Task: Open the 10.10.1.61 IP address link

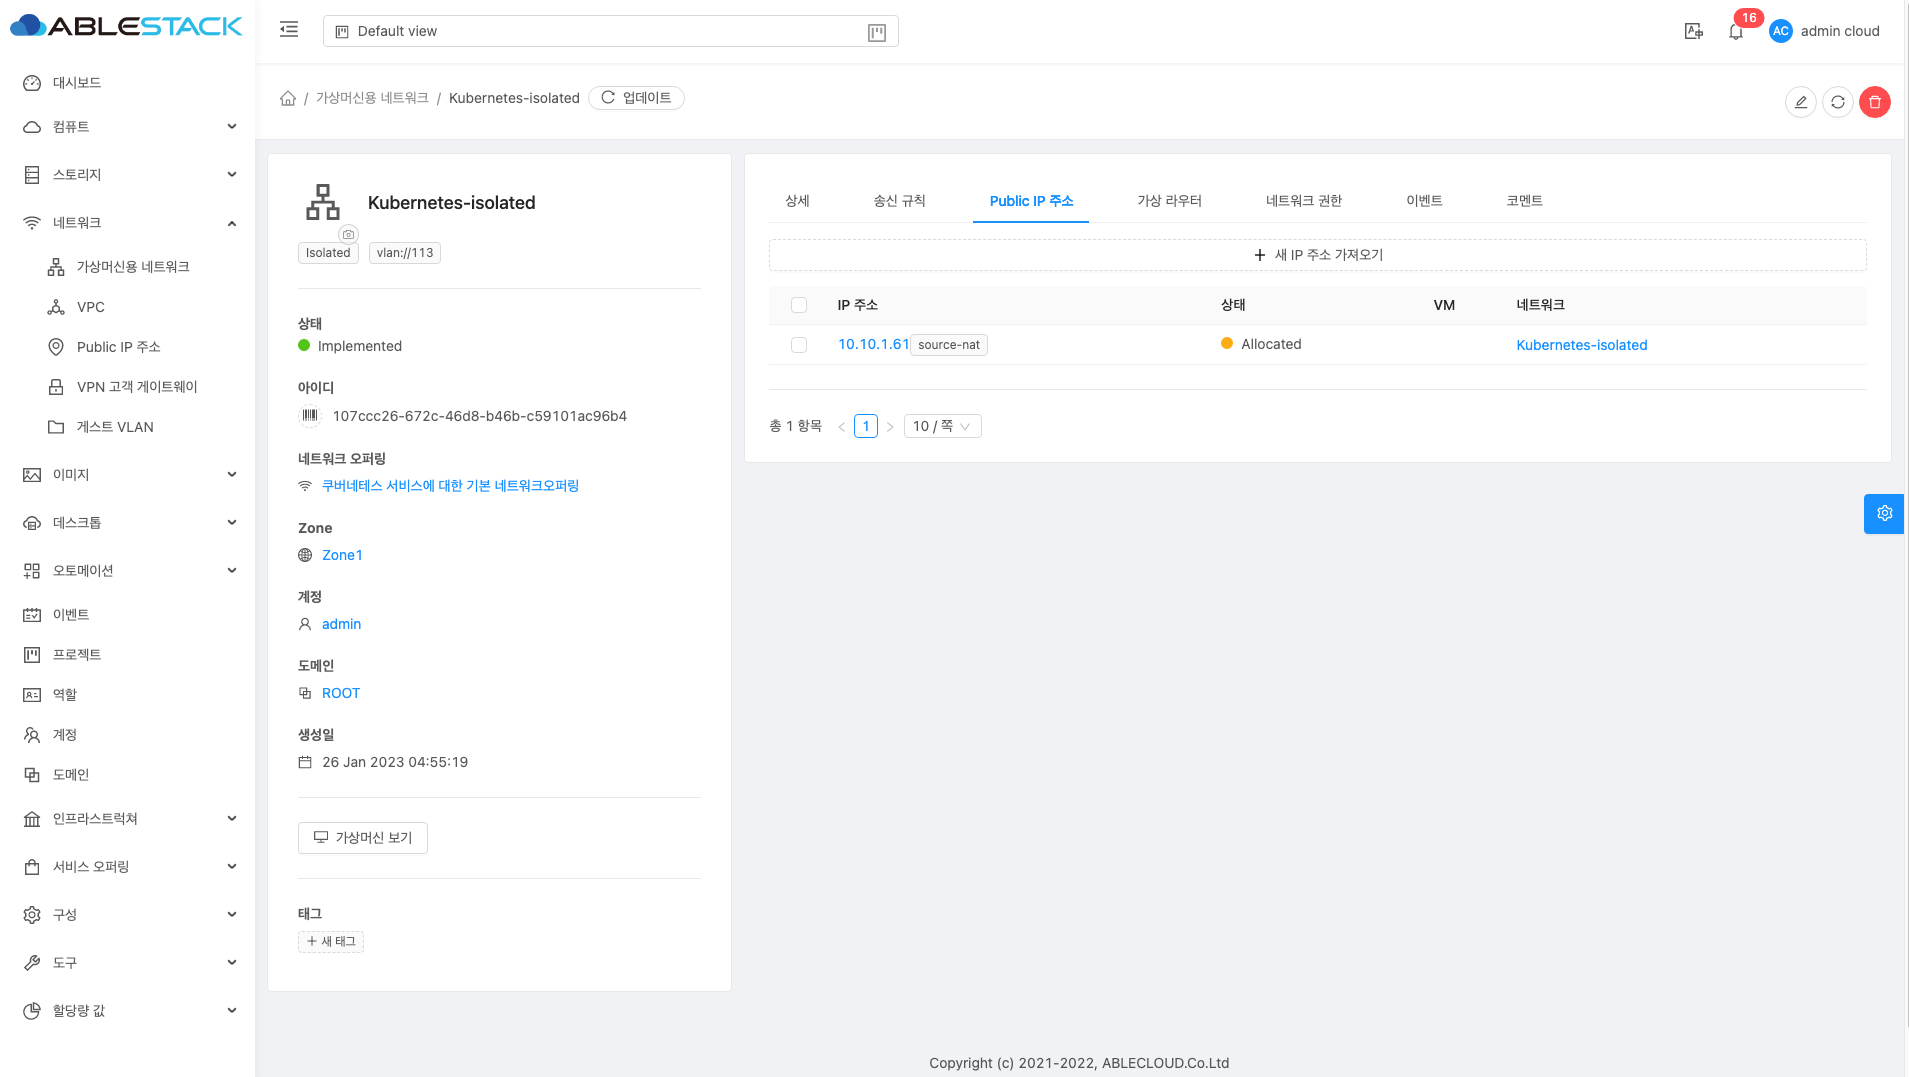Action: 873,344
